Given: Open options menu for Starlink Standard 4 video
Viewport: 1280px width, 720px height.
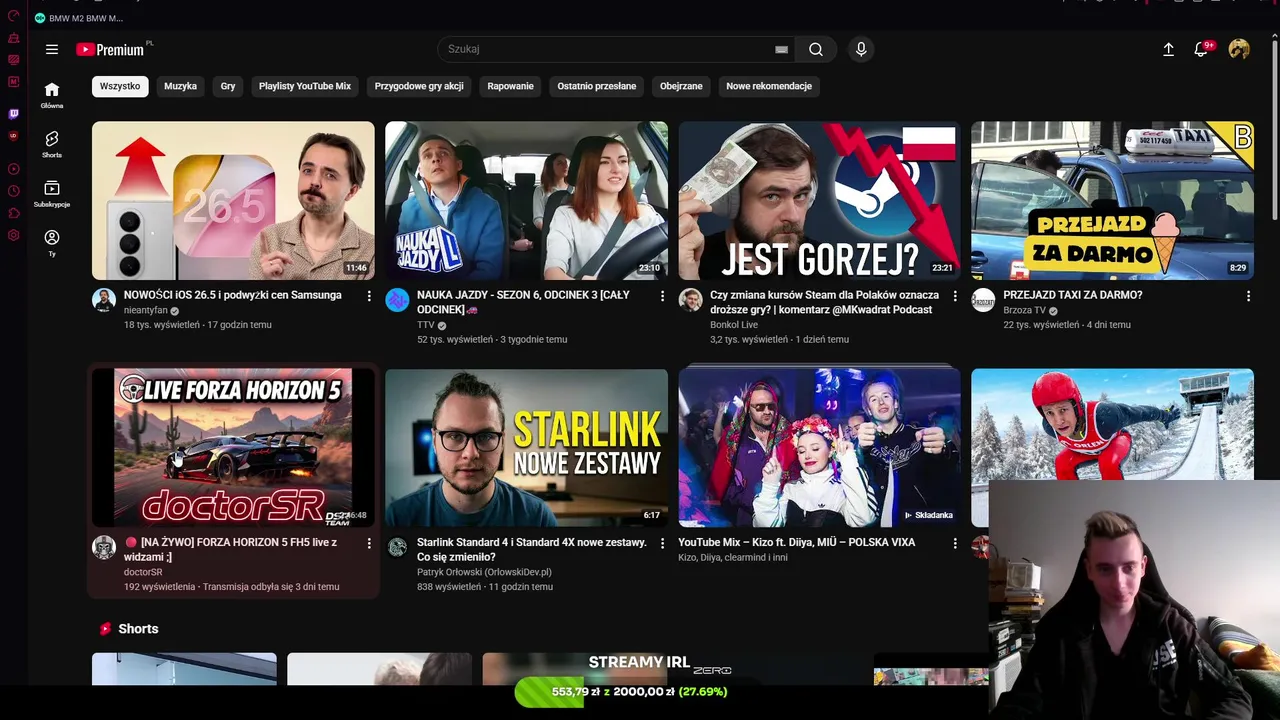Looking at the screenshot, I should [662, 543].
